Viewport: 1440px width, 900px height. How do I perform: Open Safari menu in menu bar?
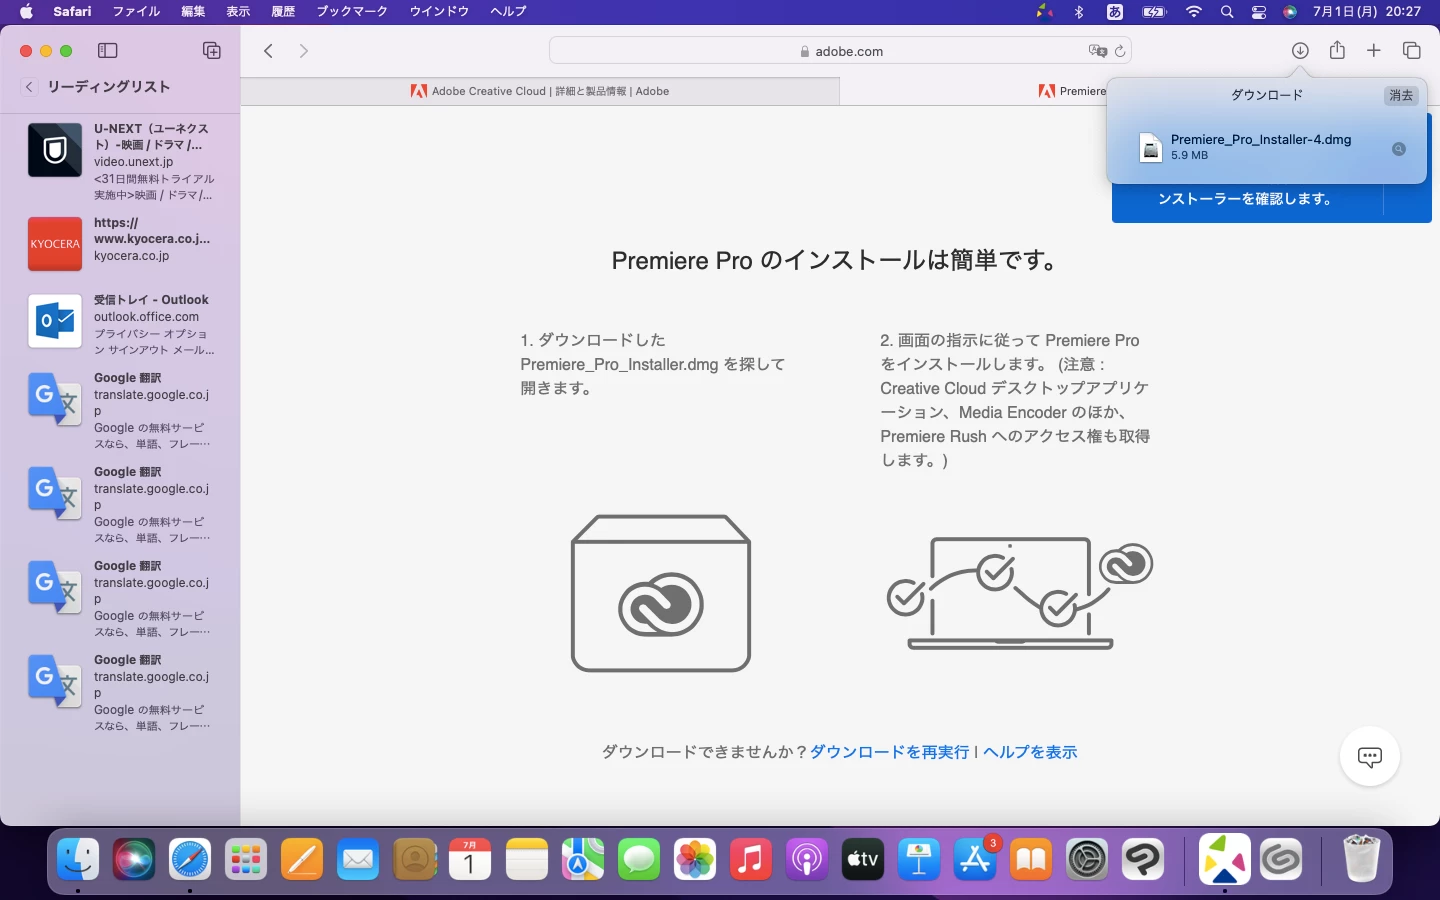[72, 12]
